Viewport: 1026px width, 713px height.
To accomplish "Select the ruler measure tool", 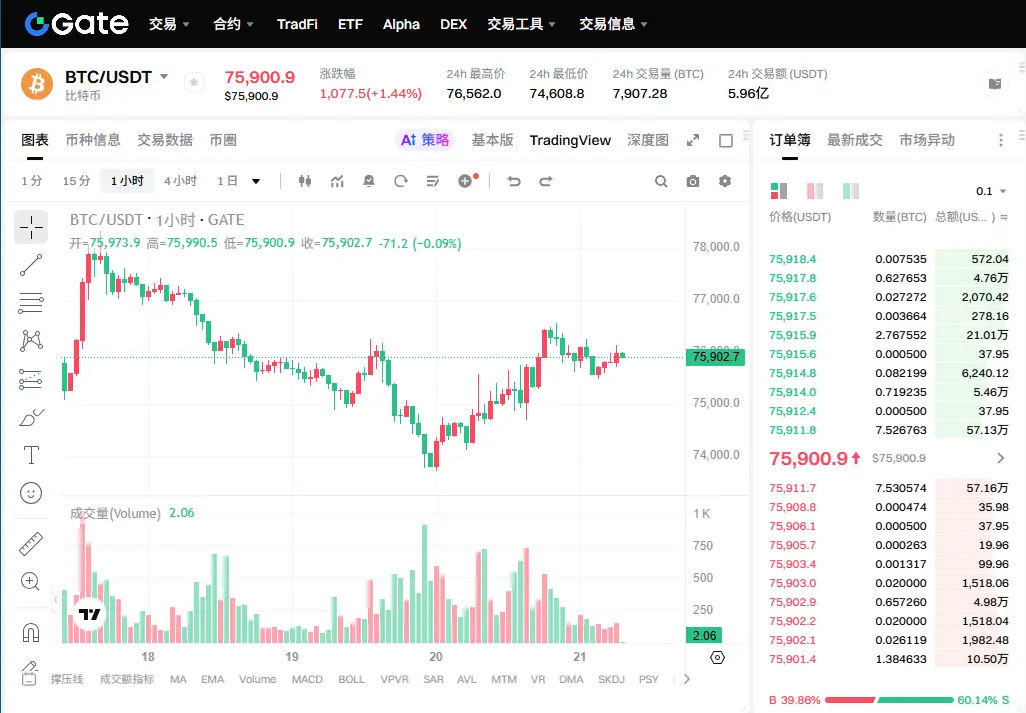I will [x=31, y=544].
